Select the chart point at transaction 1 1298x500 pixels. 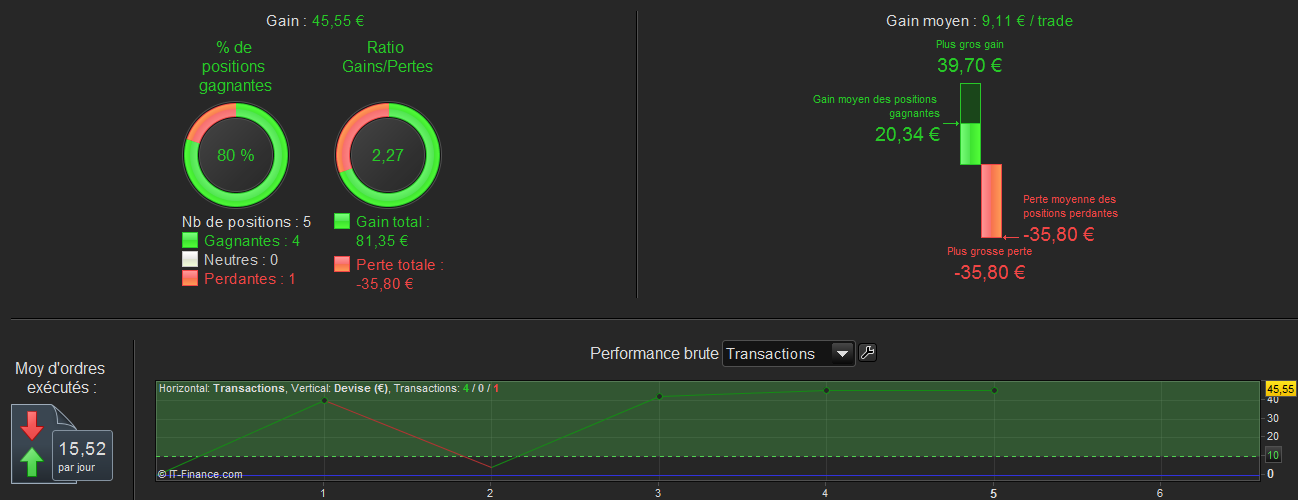[x=324, y=401]
